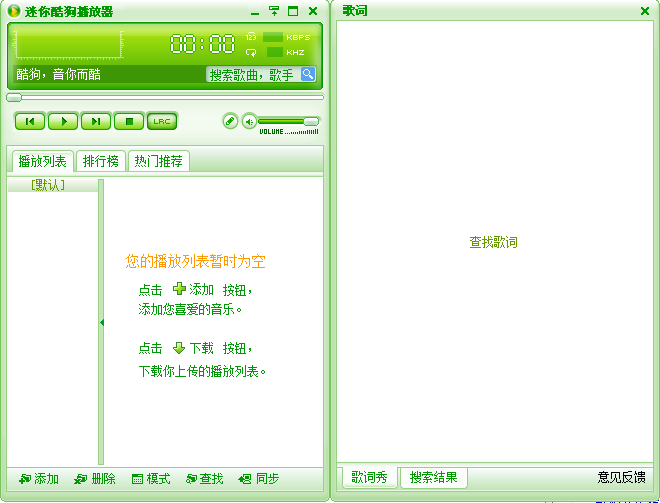Select the [默认] playlist entry
Screen dimensions: 660x503
48,185
